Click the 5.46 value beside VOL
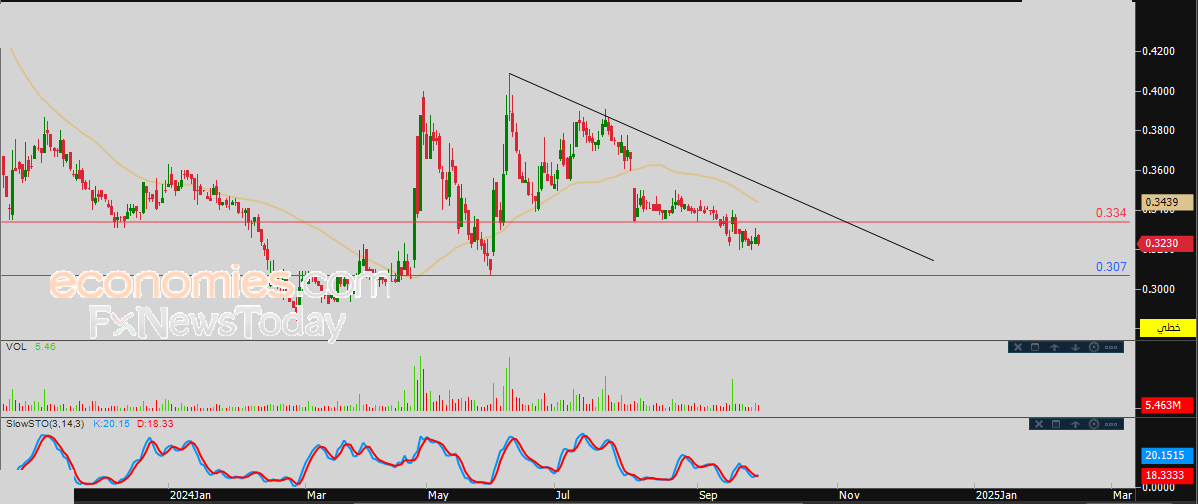The width and height of the screenshot is (1198, 504). [45, 347]
